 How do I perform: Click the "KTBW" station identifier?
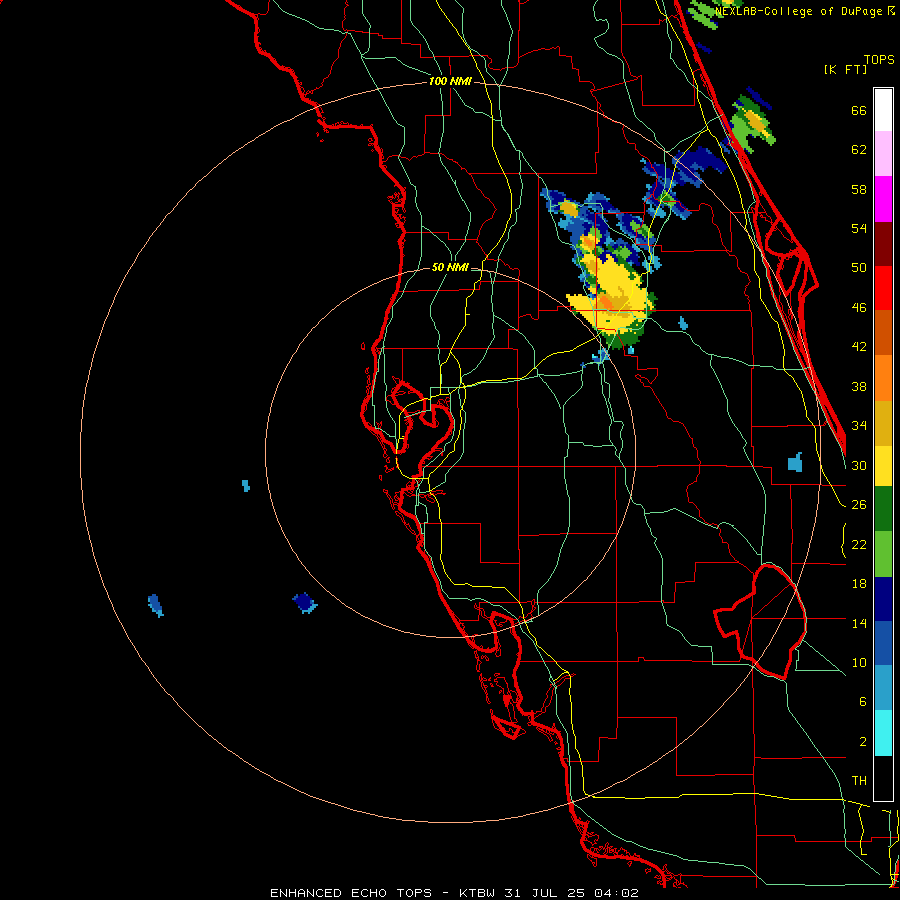click(476, 893)
